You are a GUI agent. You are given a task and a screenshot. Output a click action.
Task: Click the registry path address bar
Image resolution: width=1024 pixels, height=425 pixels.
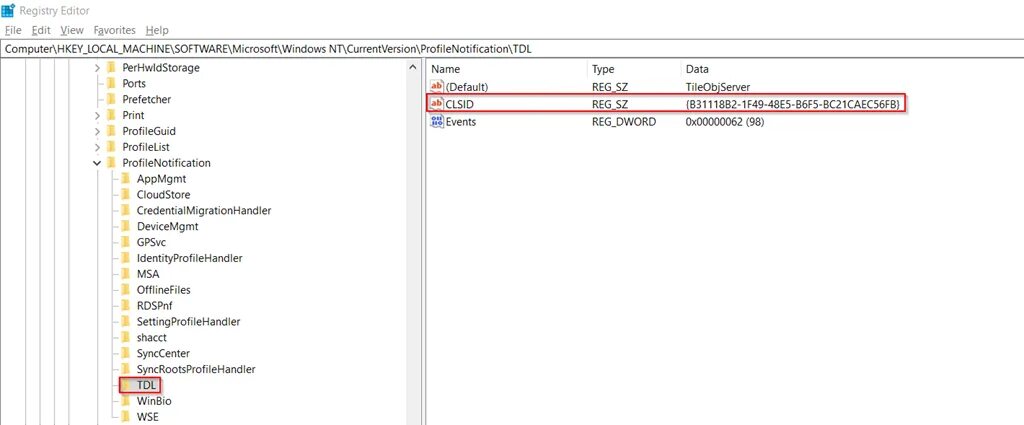pyautogui.click(x=512, y=50)
